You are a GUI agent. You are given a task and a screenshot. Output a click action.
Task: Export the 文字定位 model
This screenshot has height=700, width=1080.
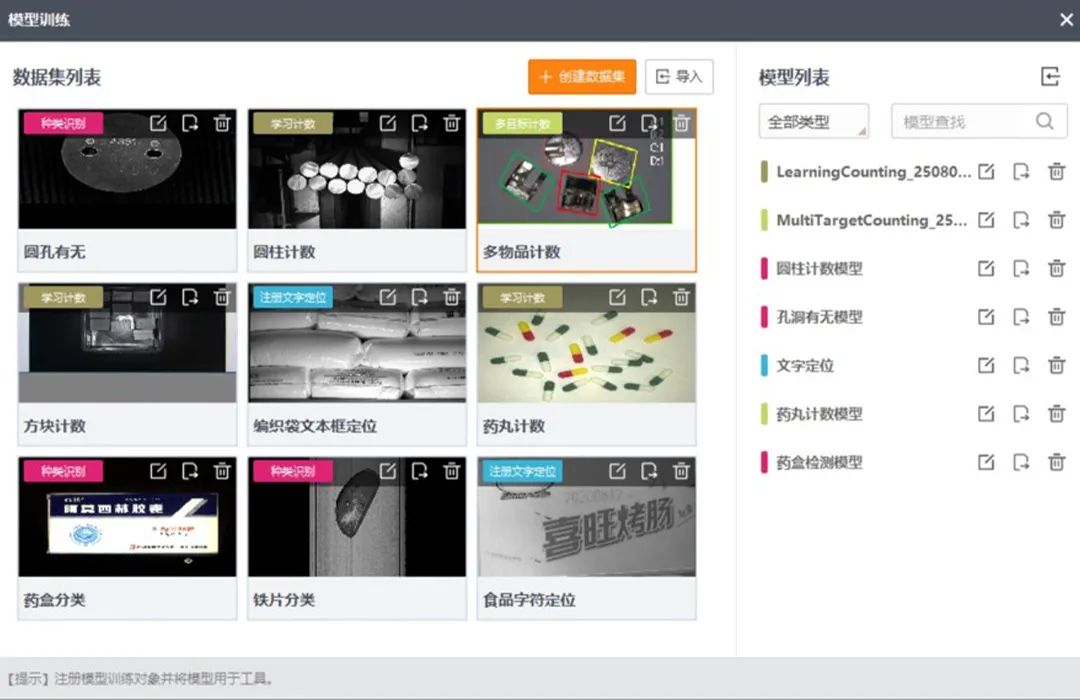1021,366
